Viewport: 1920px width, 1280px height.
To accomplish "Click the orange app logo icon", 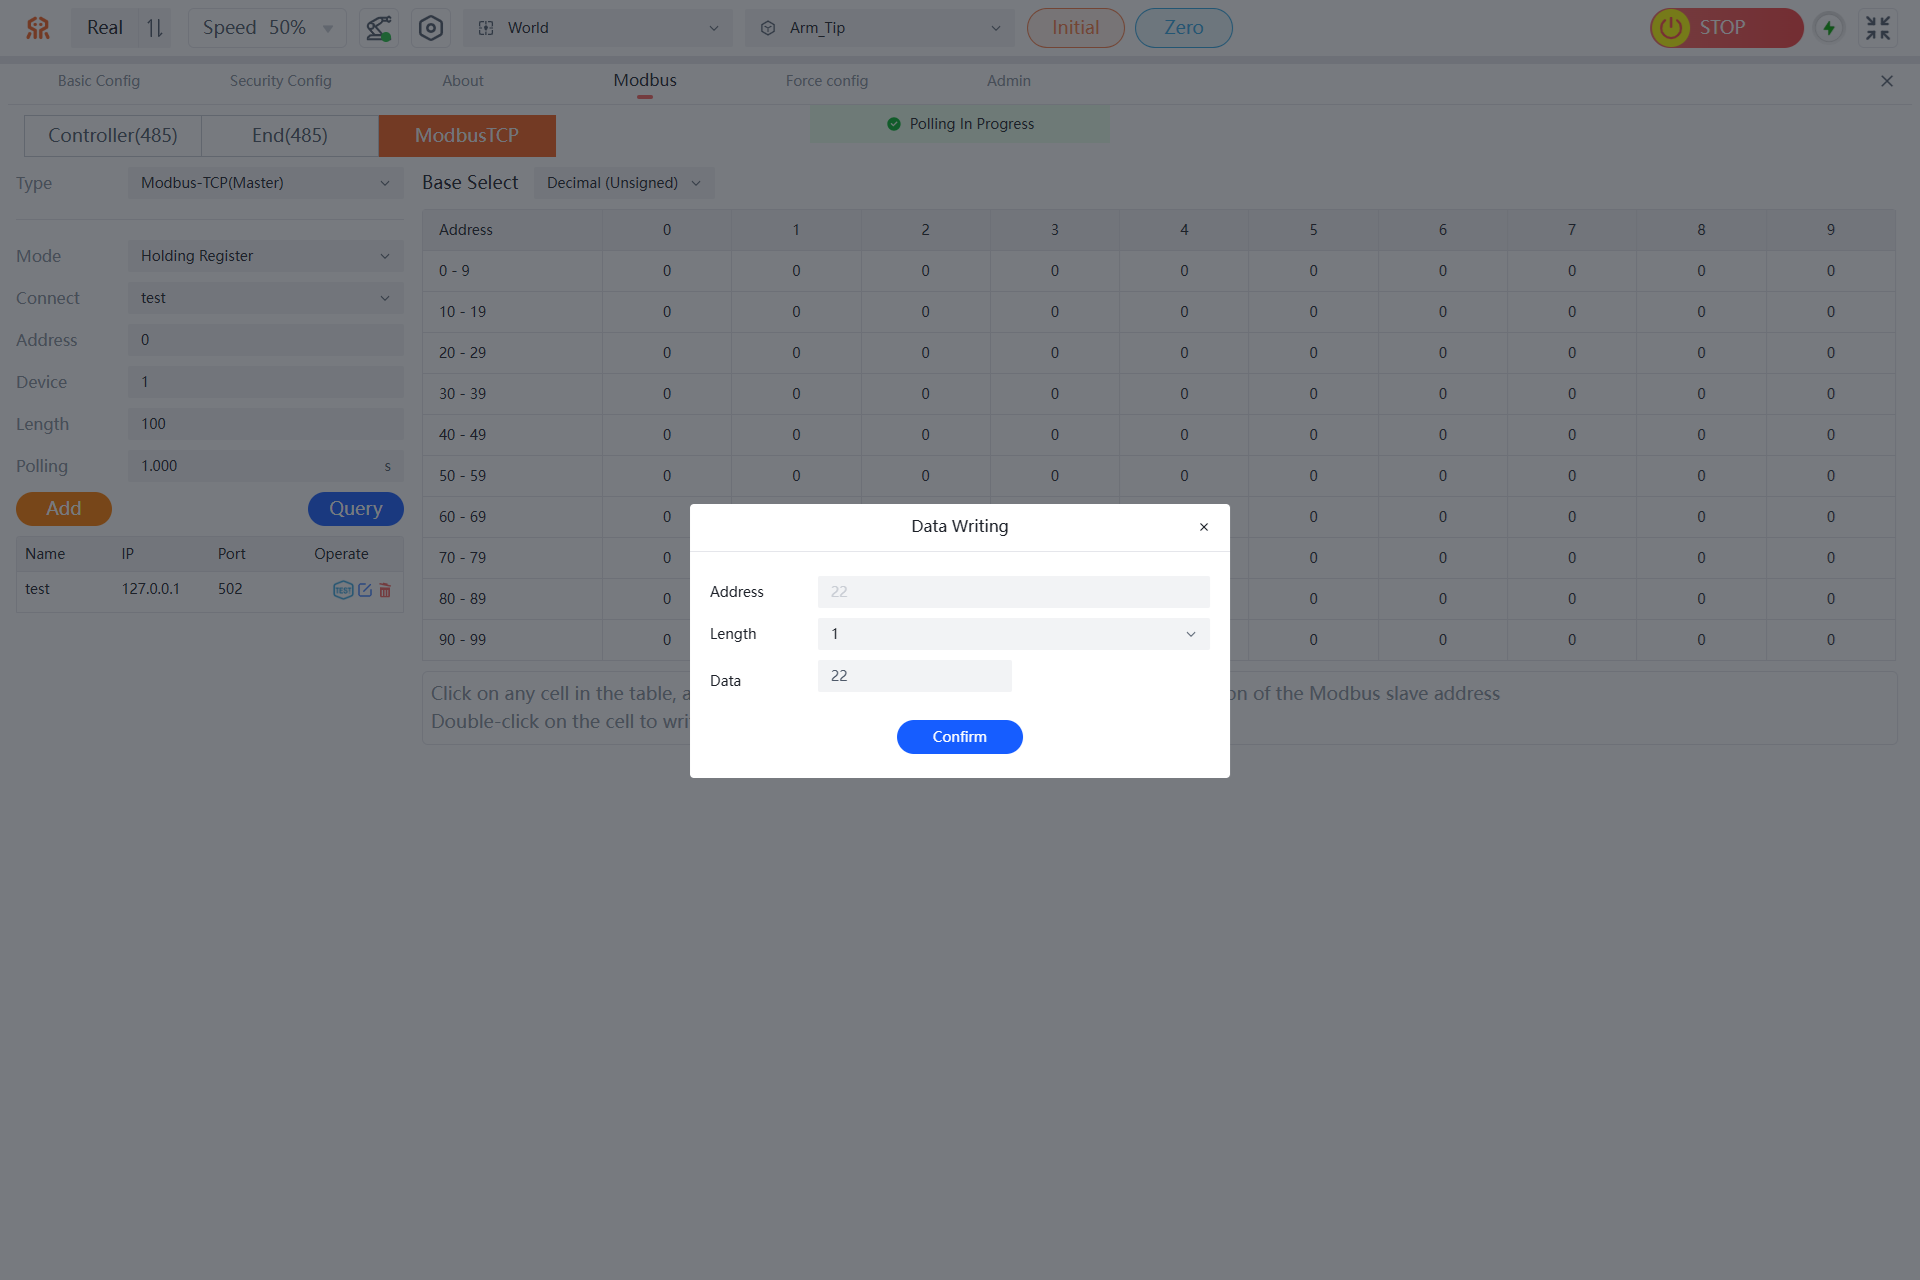I will [38, 28].
